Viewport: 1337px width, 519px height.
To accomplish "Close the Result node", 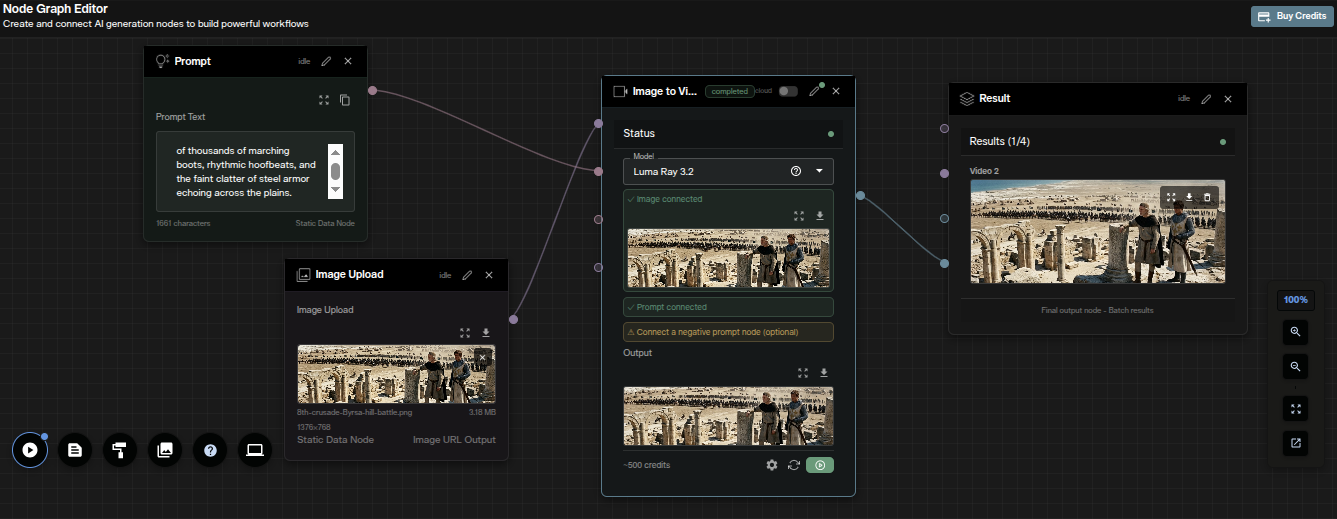I will tap(1228, 99).
